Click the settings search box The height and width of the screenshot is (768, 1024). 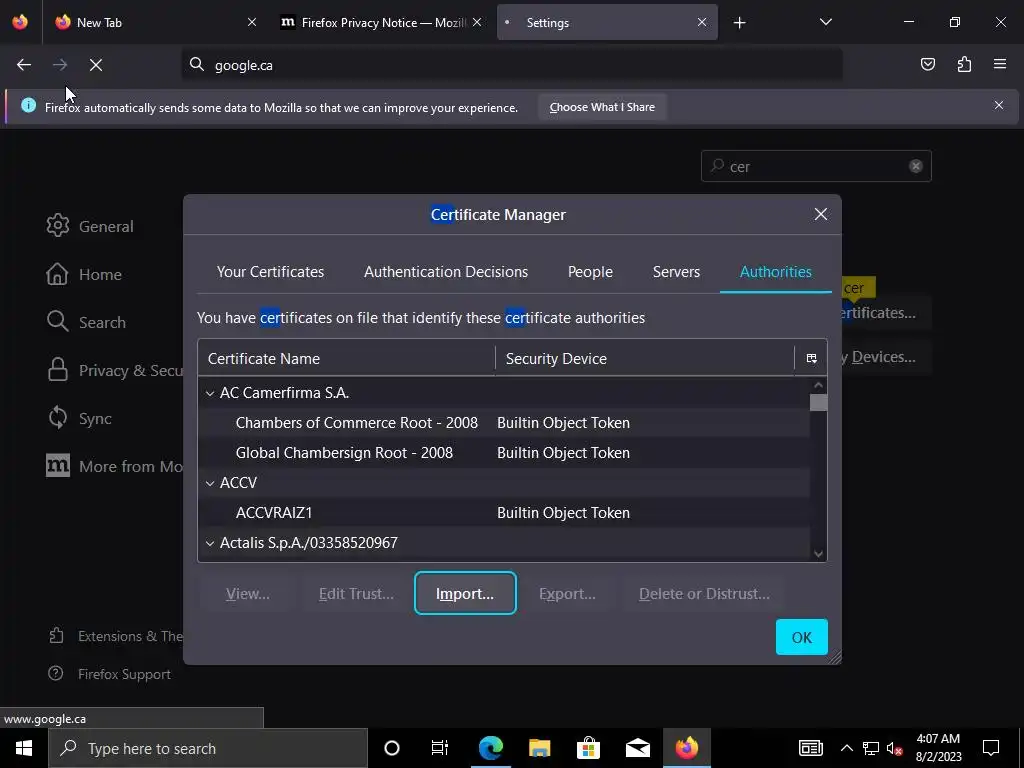click(x=816, y=167)
